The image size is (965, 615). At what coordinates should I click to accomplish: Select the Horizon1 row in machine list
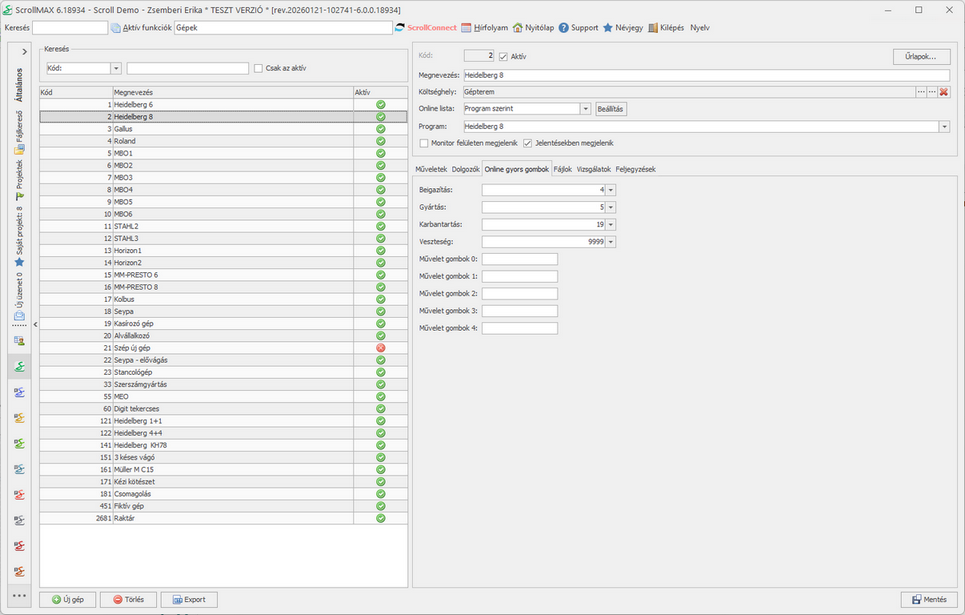[x=127, y=250]
